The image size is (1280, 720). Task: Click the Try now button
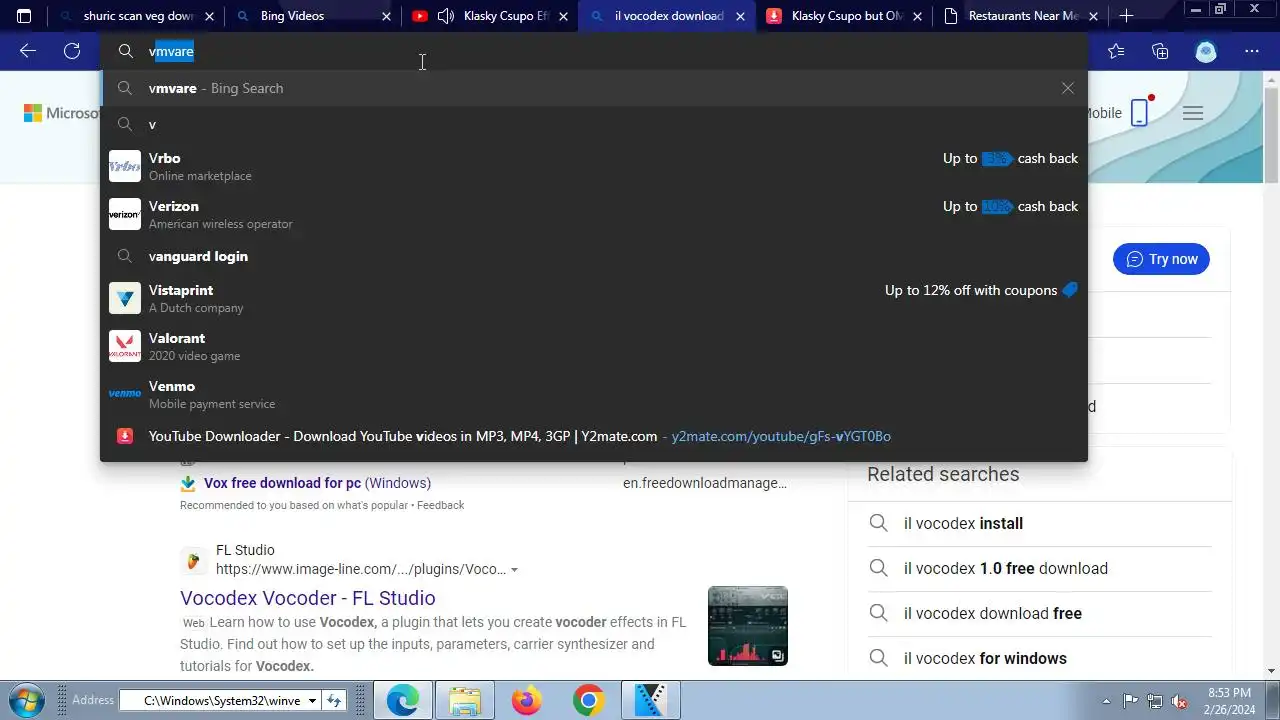coord(1161,259)
